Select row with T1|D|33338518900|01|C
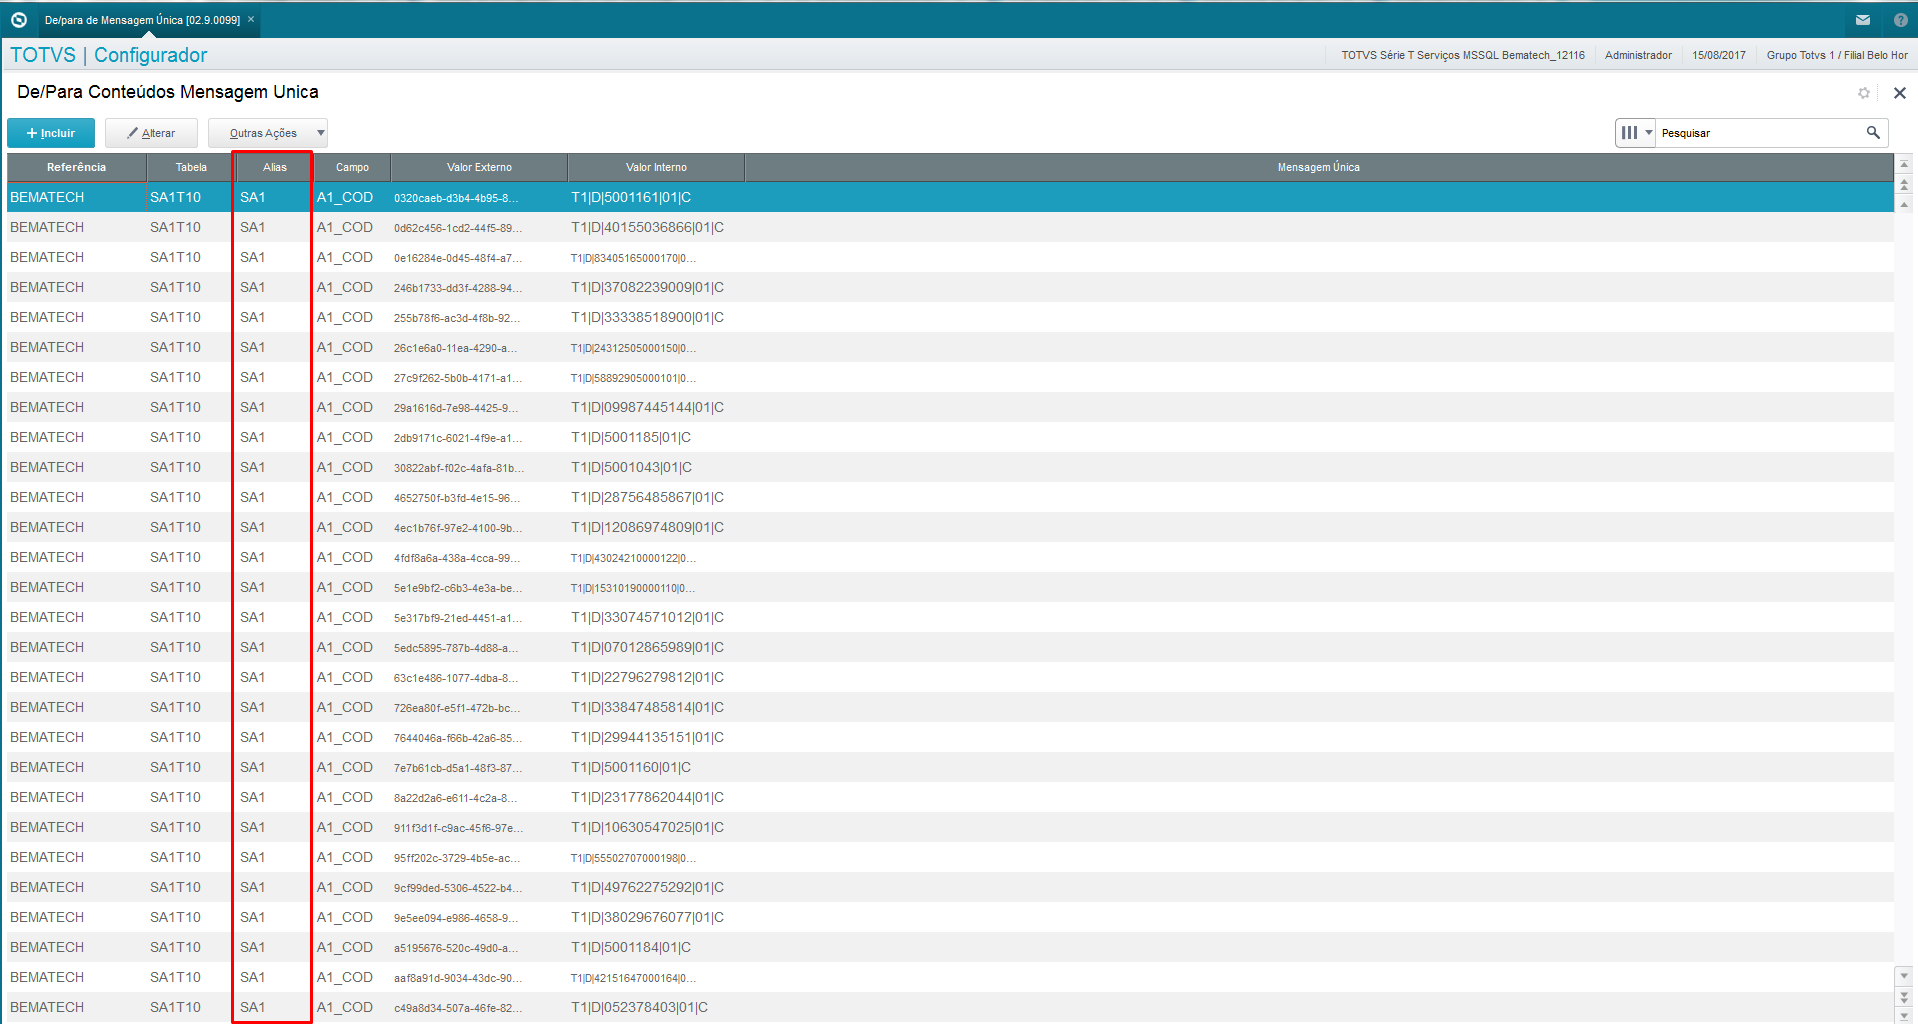Viewport: 1918px width, 1024px height. point(950,317)
